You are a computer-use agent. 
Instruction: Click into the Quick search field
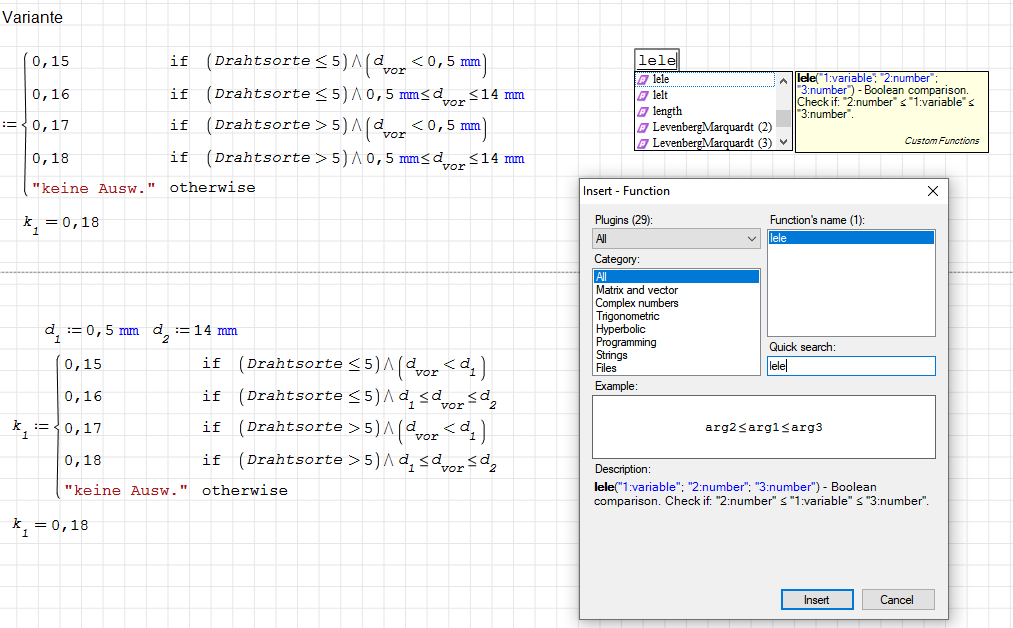click(x=851, y=366)
